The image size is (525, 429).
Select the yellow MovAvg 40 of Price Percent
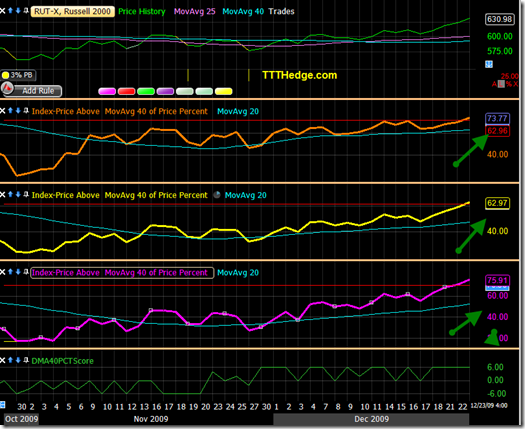tap(156, 195)
